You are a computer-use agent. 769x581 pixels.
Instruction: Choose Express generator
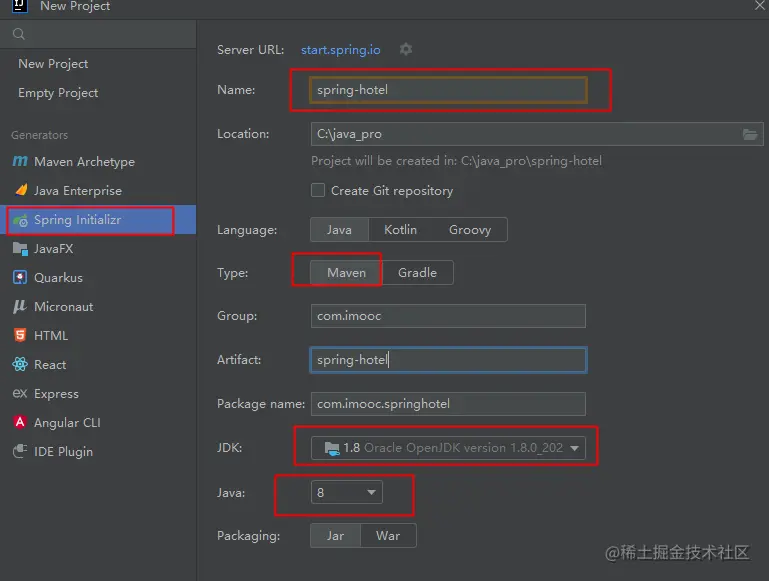click(98, 393)
